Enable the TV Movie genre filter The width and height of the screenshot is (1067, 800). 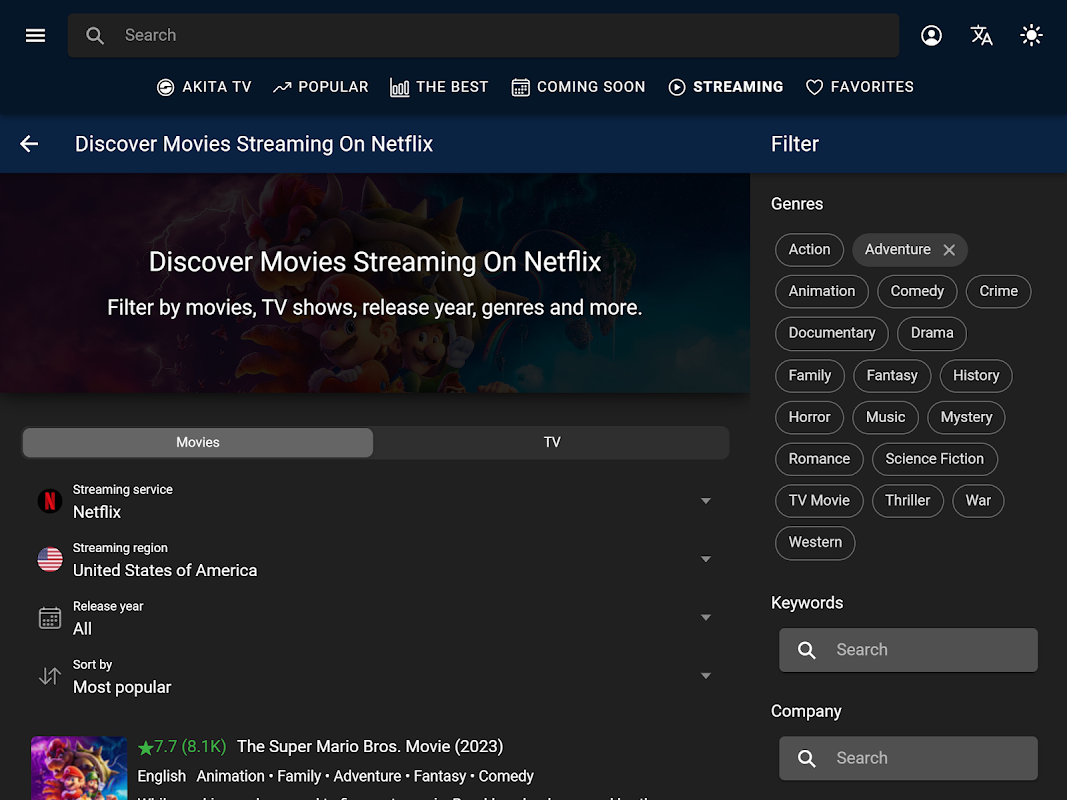(x=819, y=501)
